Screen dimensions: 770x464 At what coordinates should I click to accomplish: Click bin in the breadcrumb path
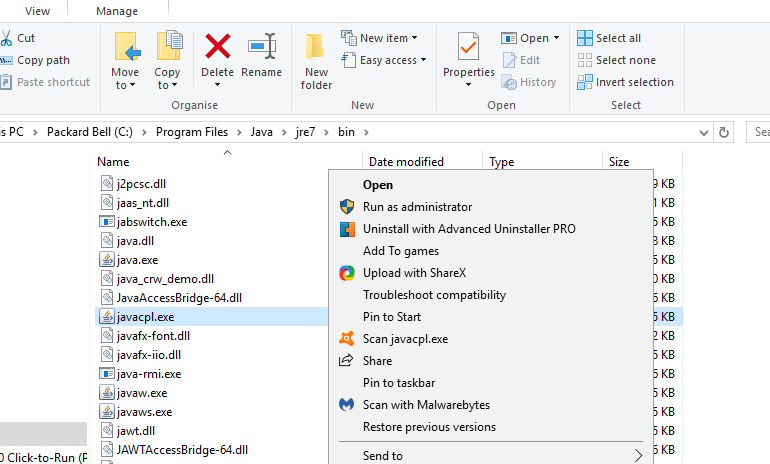(346, 132)
